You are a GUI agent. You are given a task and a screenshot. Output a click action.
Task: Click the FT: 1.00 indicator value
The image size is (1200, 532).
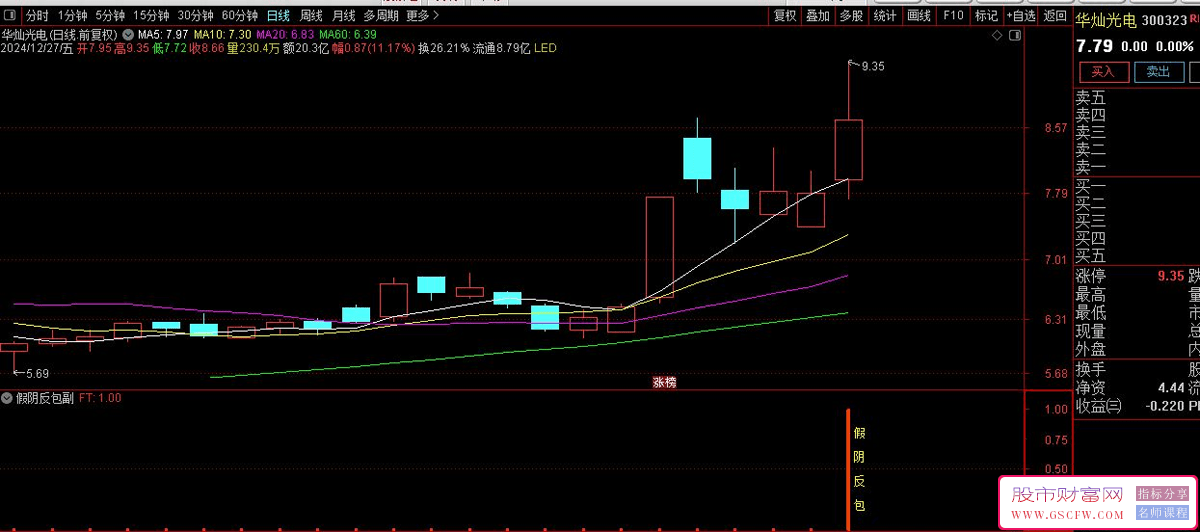point(100,398)
